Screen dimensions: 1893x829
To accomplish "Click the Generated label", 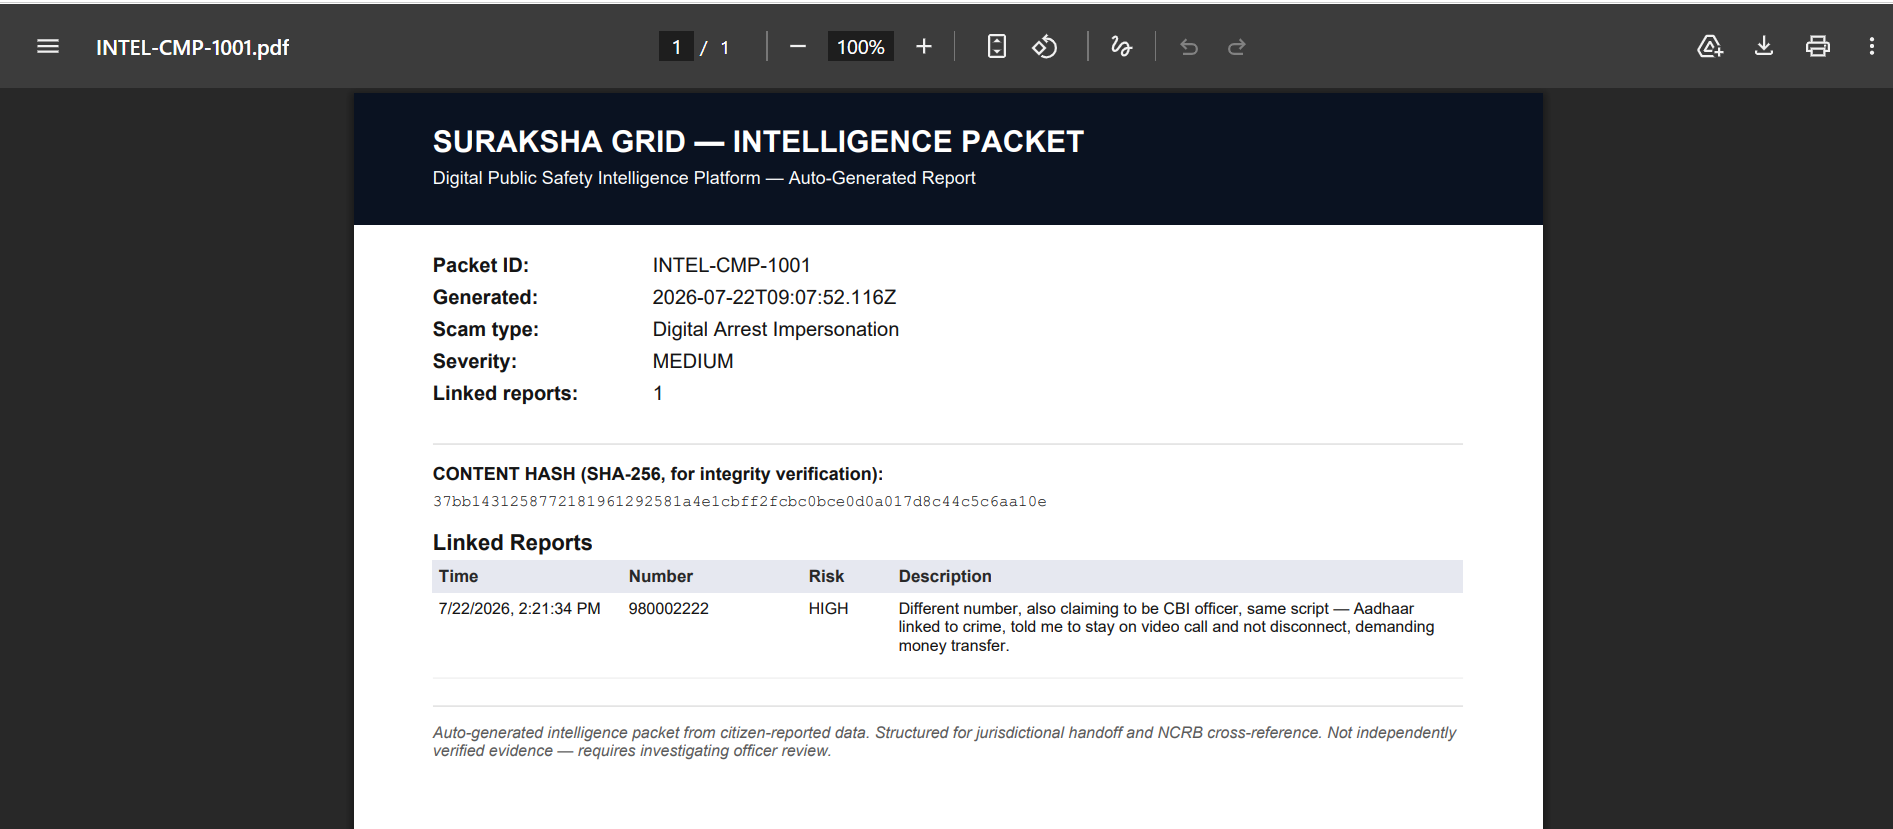I will click(x=485, y=297).
